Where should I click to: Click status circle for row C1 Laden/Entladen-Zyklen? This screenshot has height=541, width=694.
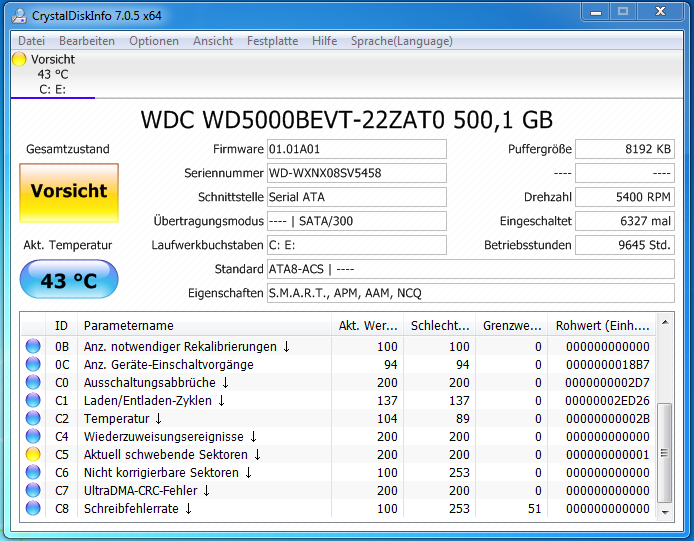click(x=33, y=400)
